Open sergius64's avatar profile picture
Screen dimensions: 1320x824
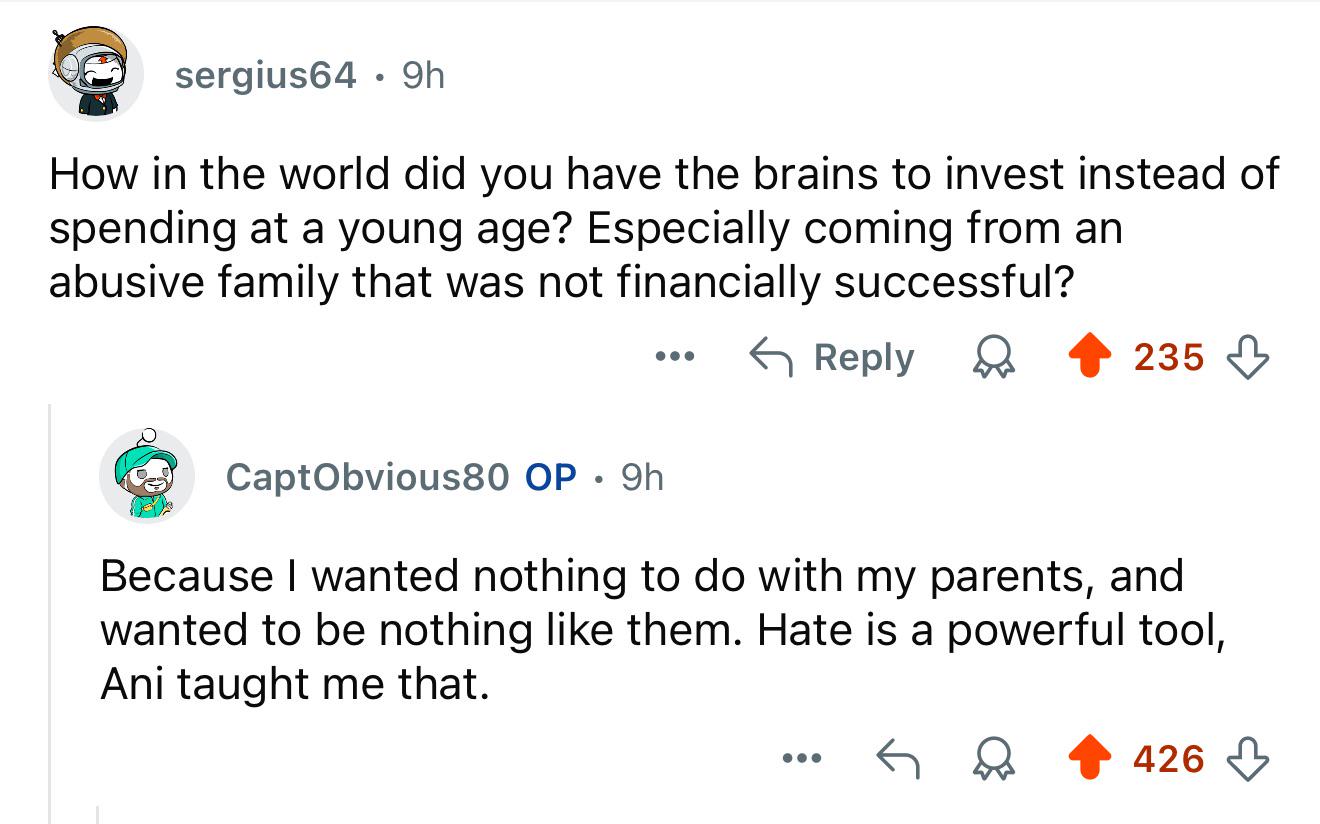click(96, 73)
